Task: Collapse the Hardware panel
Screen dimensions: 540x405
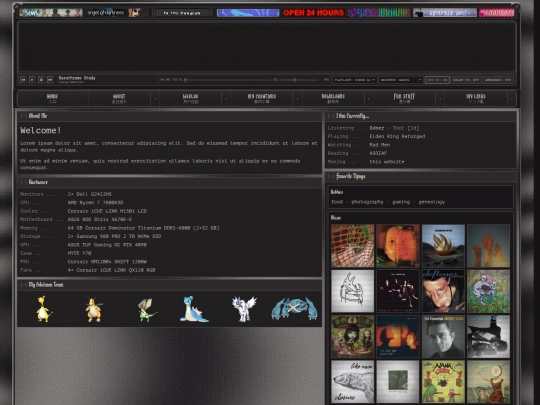Action: pyautogui.click(x=23, y=182)
